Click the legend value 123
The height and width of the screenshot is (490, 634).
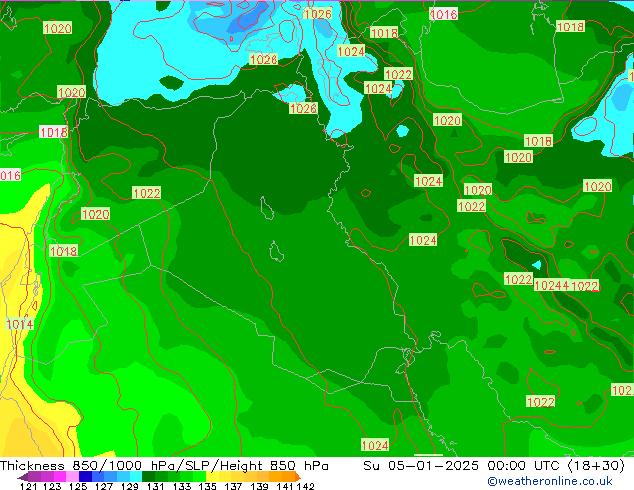pos(52,486)
